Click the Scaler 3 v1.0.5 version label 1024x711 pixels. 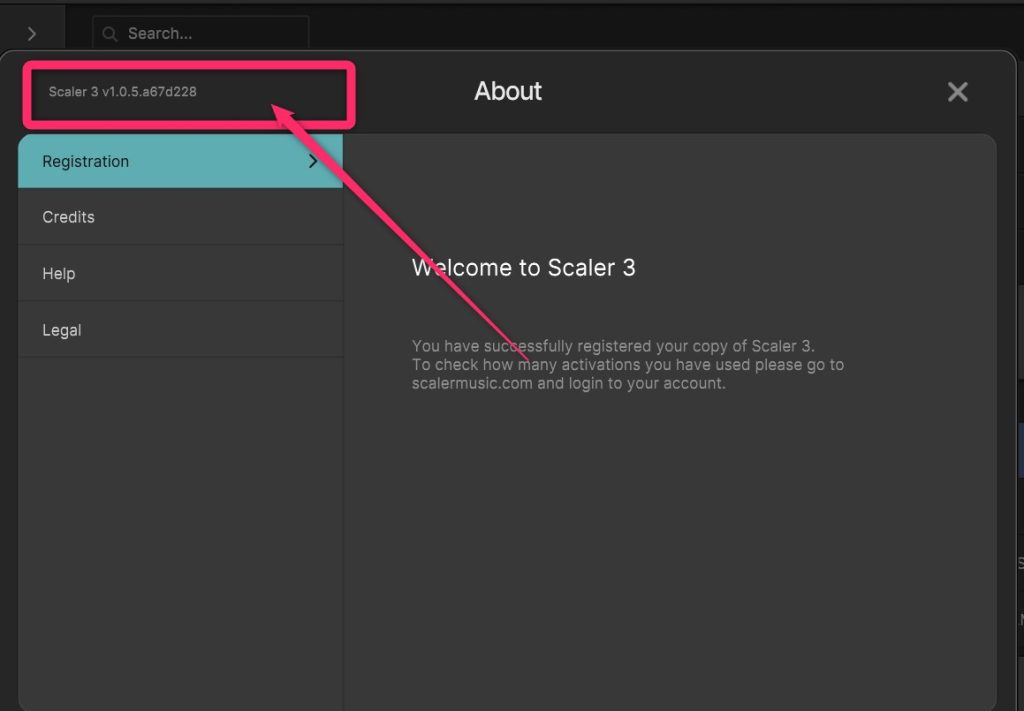[122, 92]
